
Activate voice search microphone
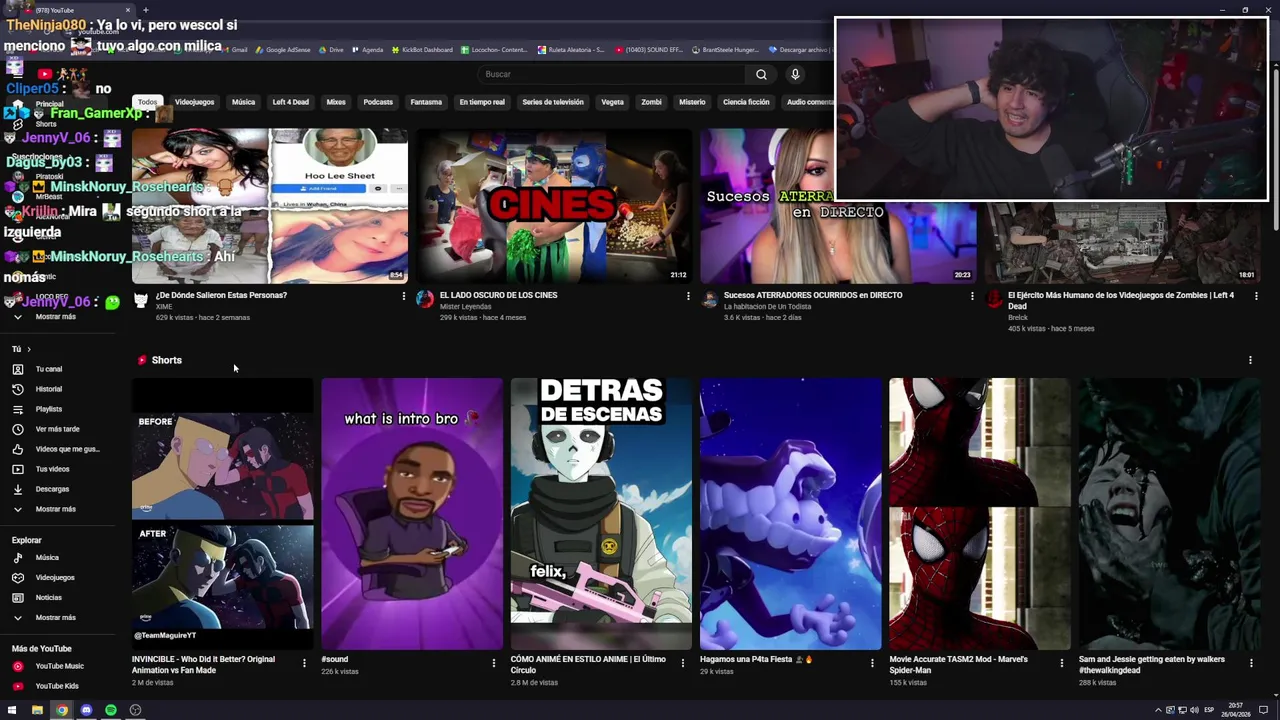795,74
